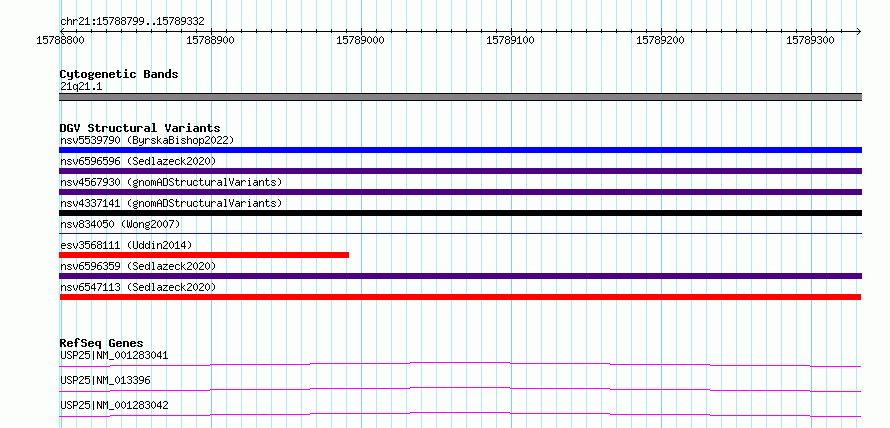Select the blue nsv5539790 variant bar
Image resolution: width=890 pixels, height=428 pixels.
(x=460, y=150)
